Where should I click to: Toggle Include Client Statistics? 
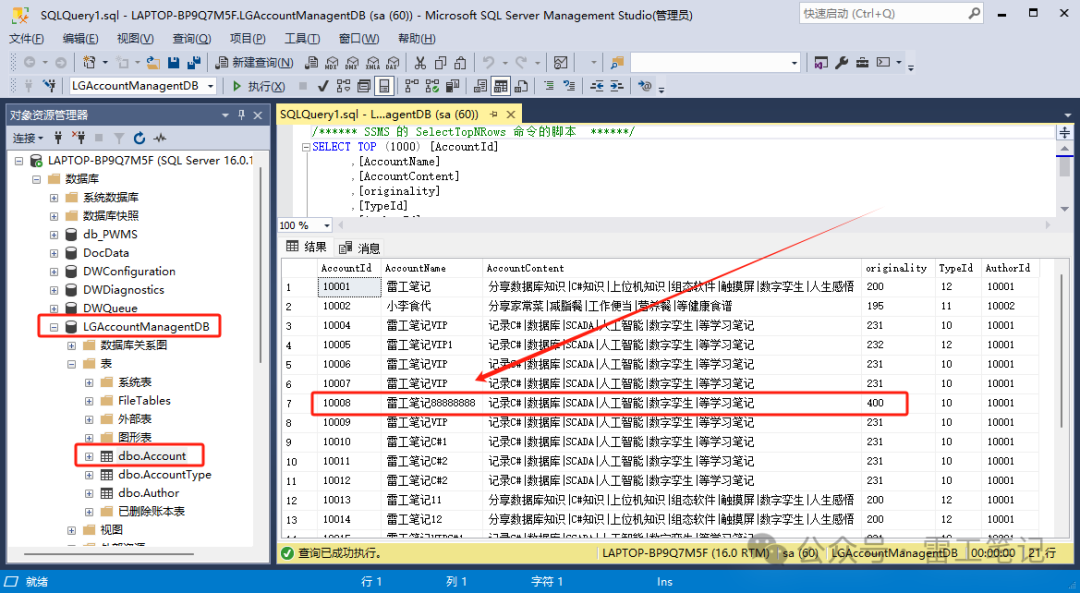(453, 86)
